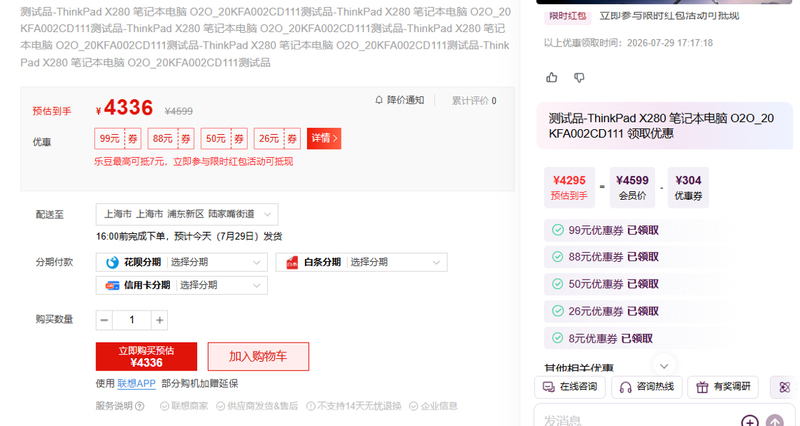
Task: Click the 在线咨询 chat icon
Action: coord(548,387)
